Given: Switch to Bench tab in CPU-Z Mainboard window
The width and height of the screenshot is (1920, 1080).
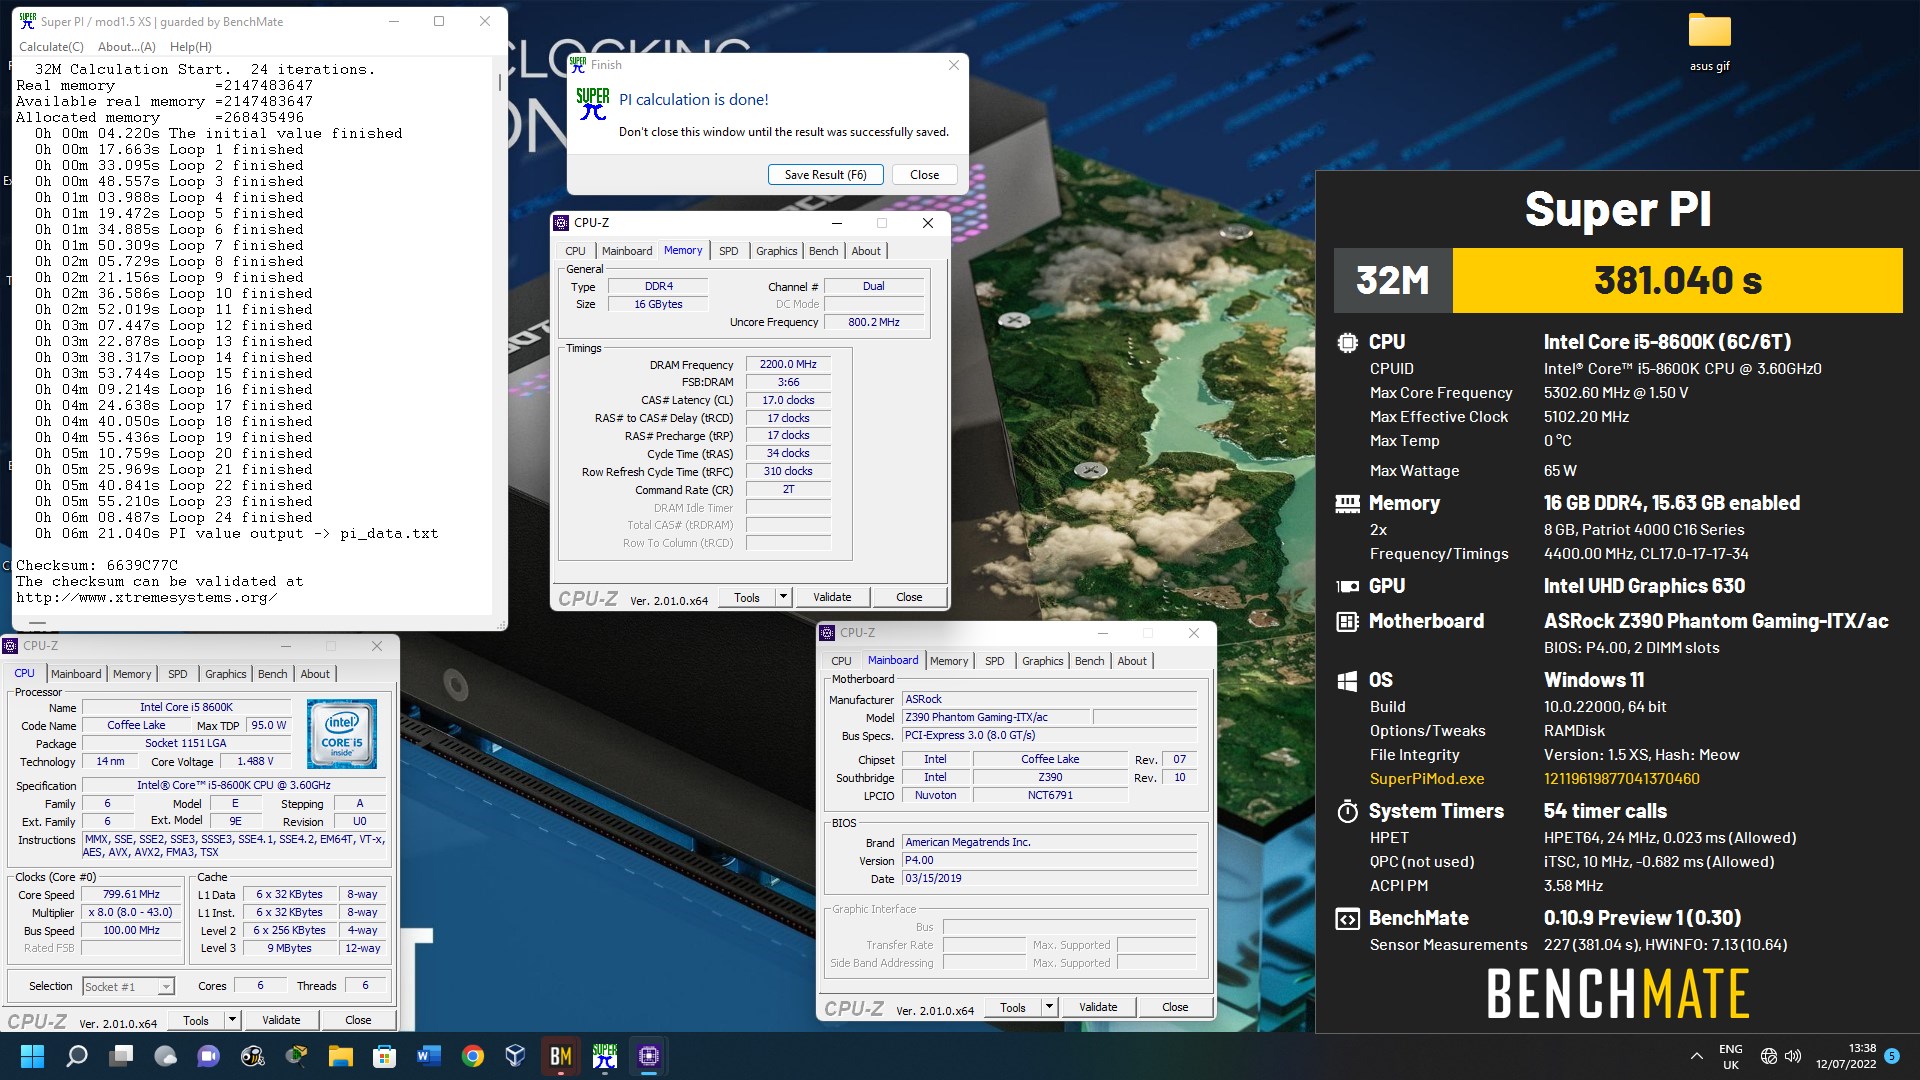Looking at the screenshot, I should 1089,661.
